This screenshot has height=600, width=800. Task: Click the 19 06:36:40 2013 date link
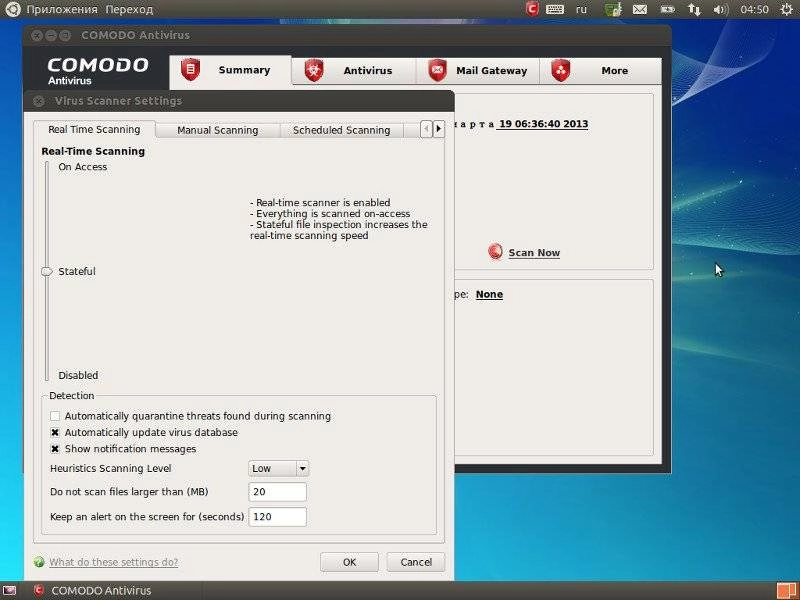point(543,124)
